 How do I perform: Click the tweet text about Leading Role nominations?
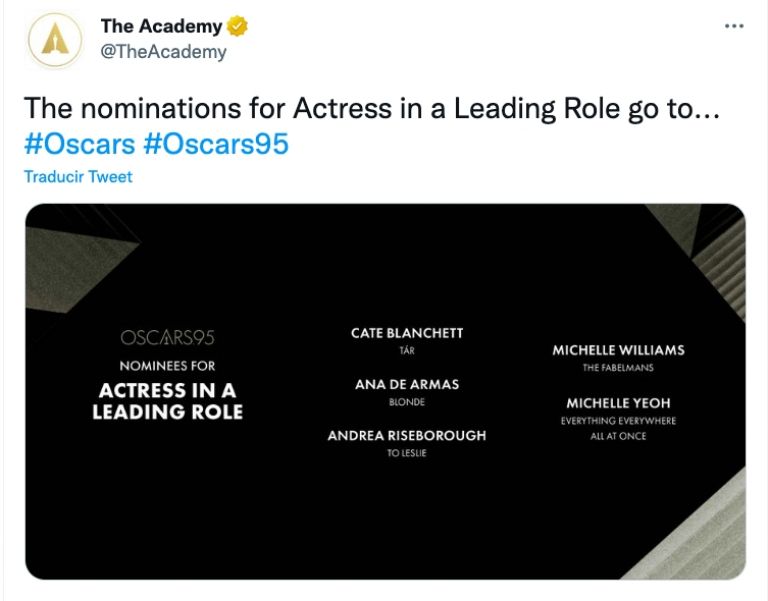pyautogui.click(x=371, y=109)
